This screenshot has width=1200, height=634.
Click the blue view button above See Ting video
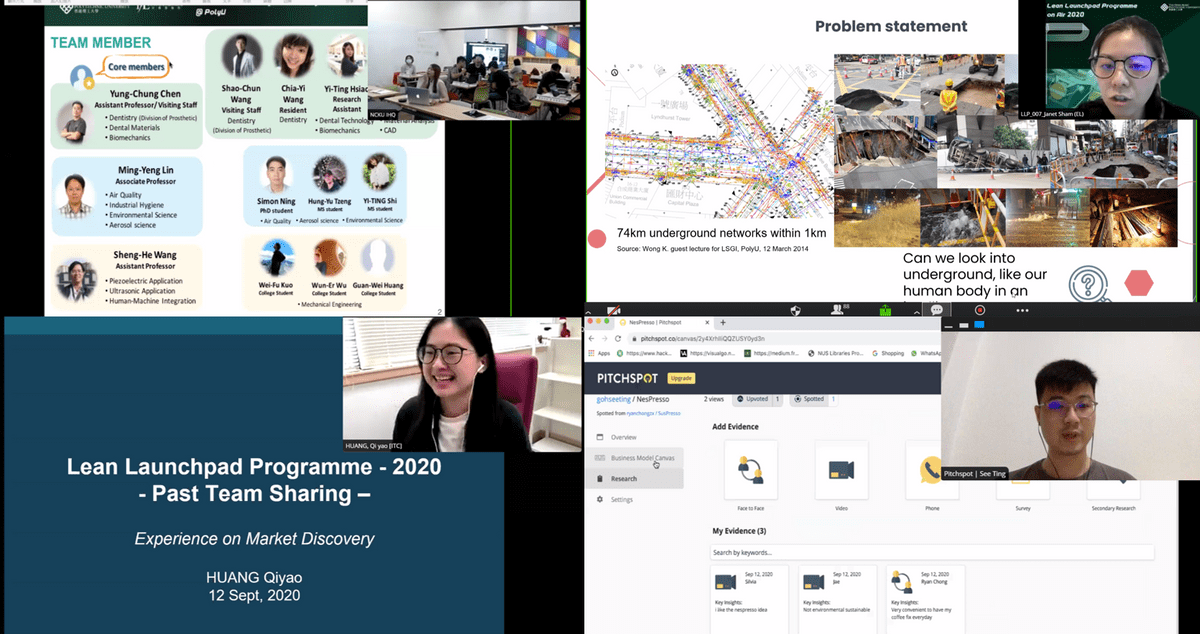click(977, 324)
